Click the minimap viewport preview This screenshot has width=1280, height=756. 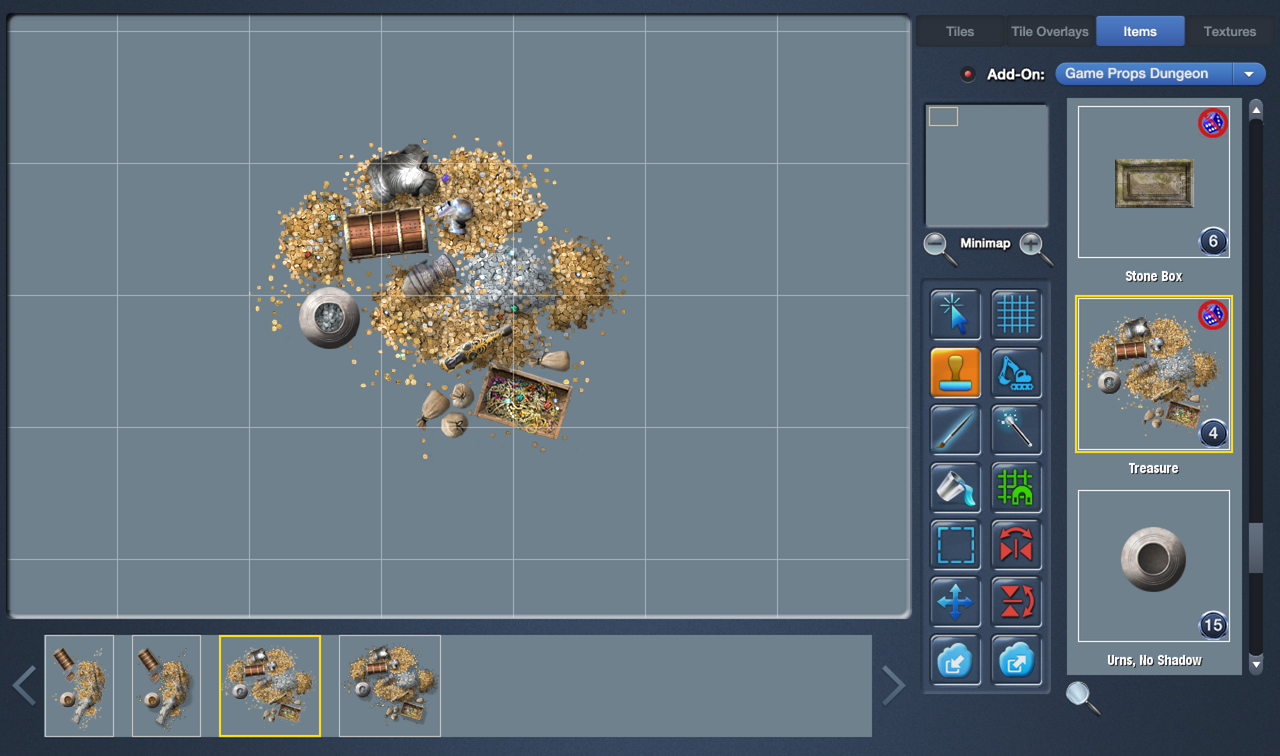(943, 116)
